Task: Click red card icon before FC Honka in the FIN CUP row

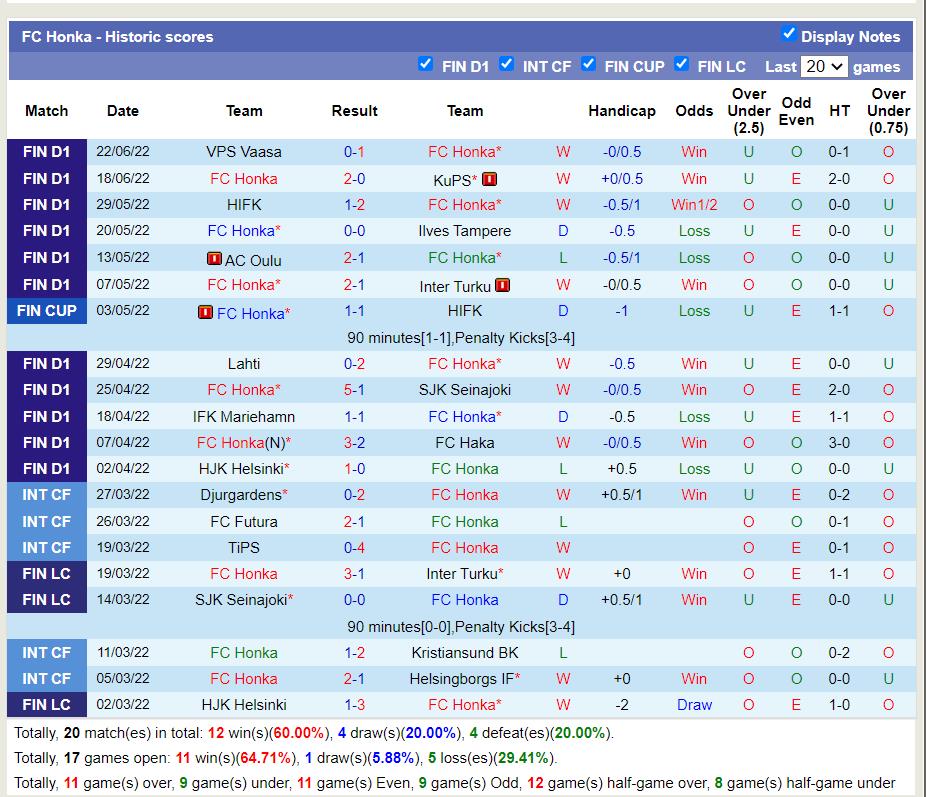Action: point(205,312)
